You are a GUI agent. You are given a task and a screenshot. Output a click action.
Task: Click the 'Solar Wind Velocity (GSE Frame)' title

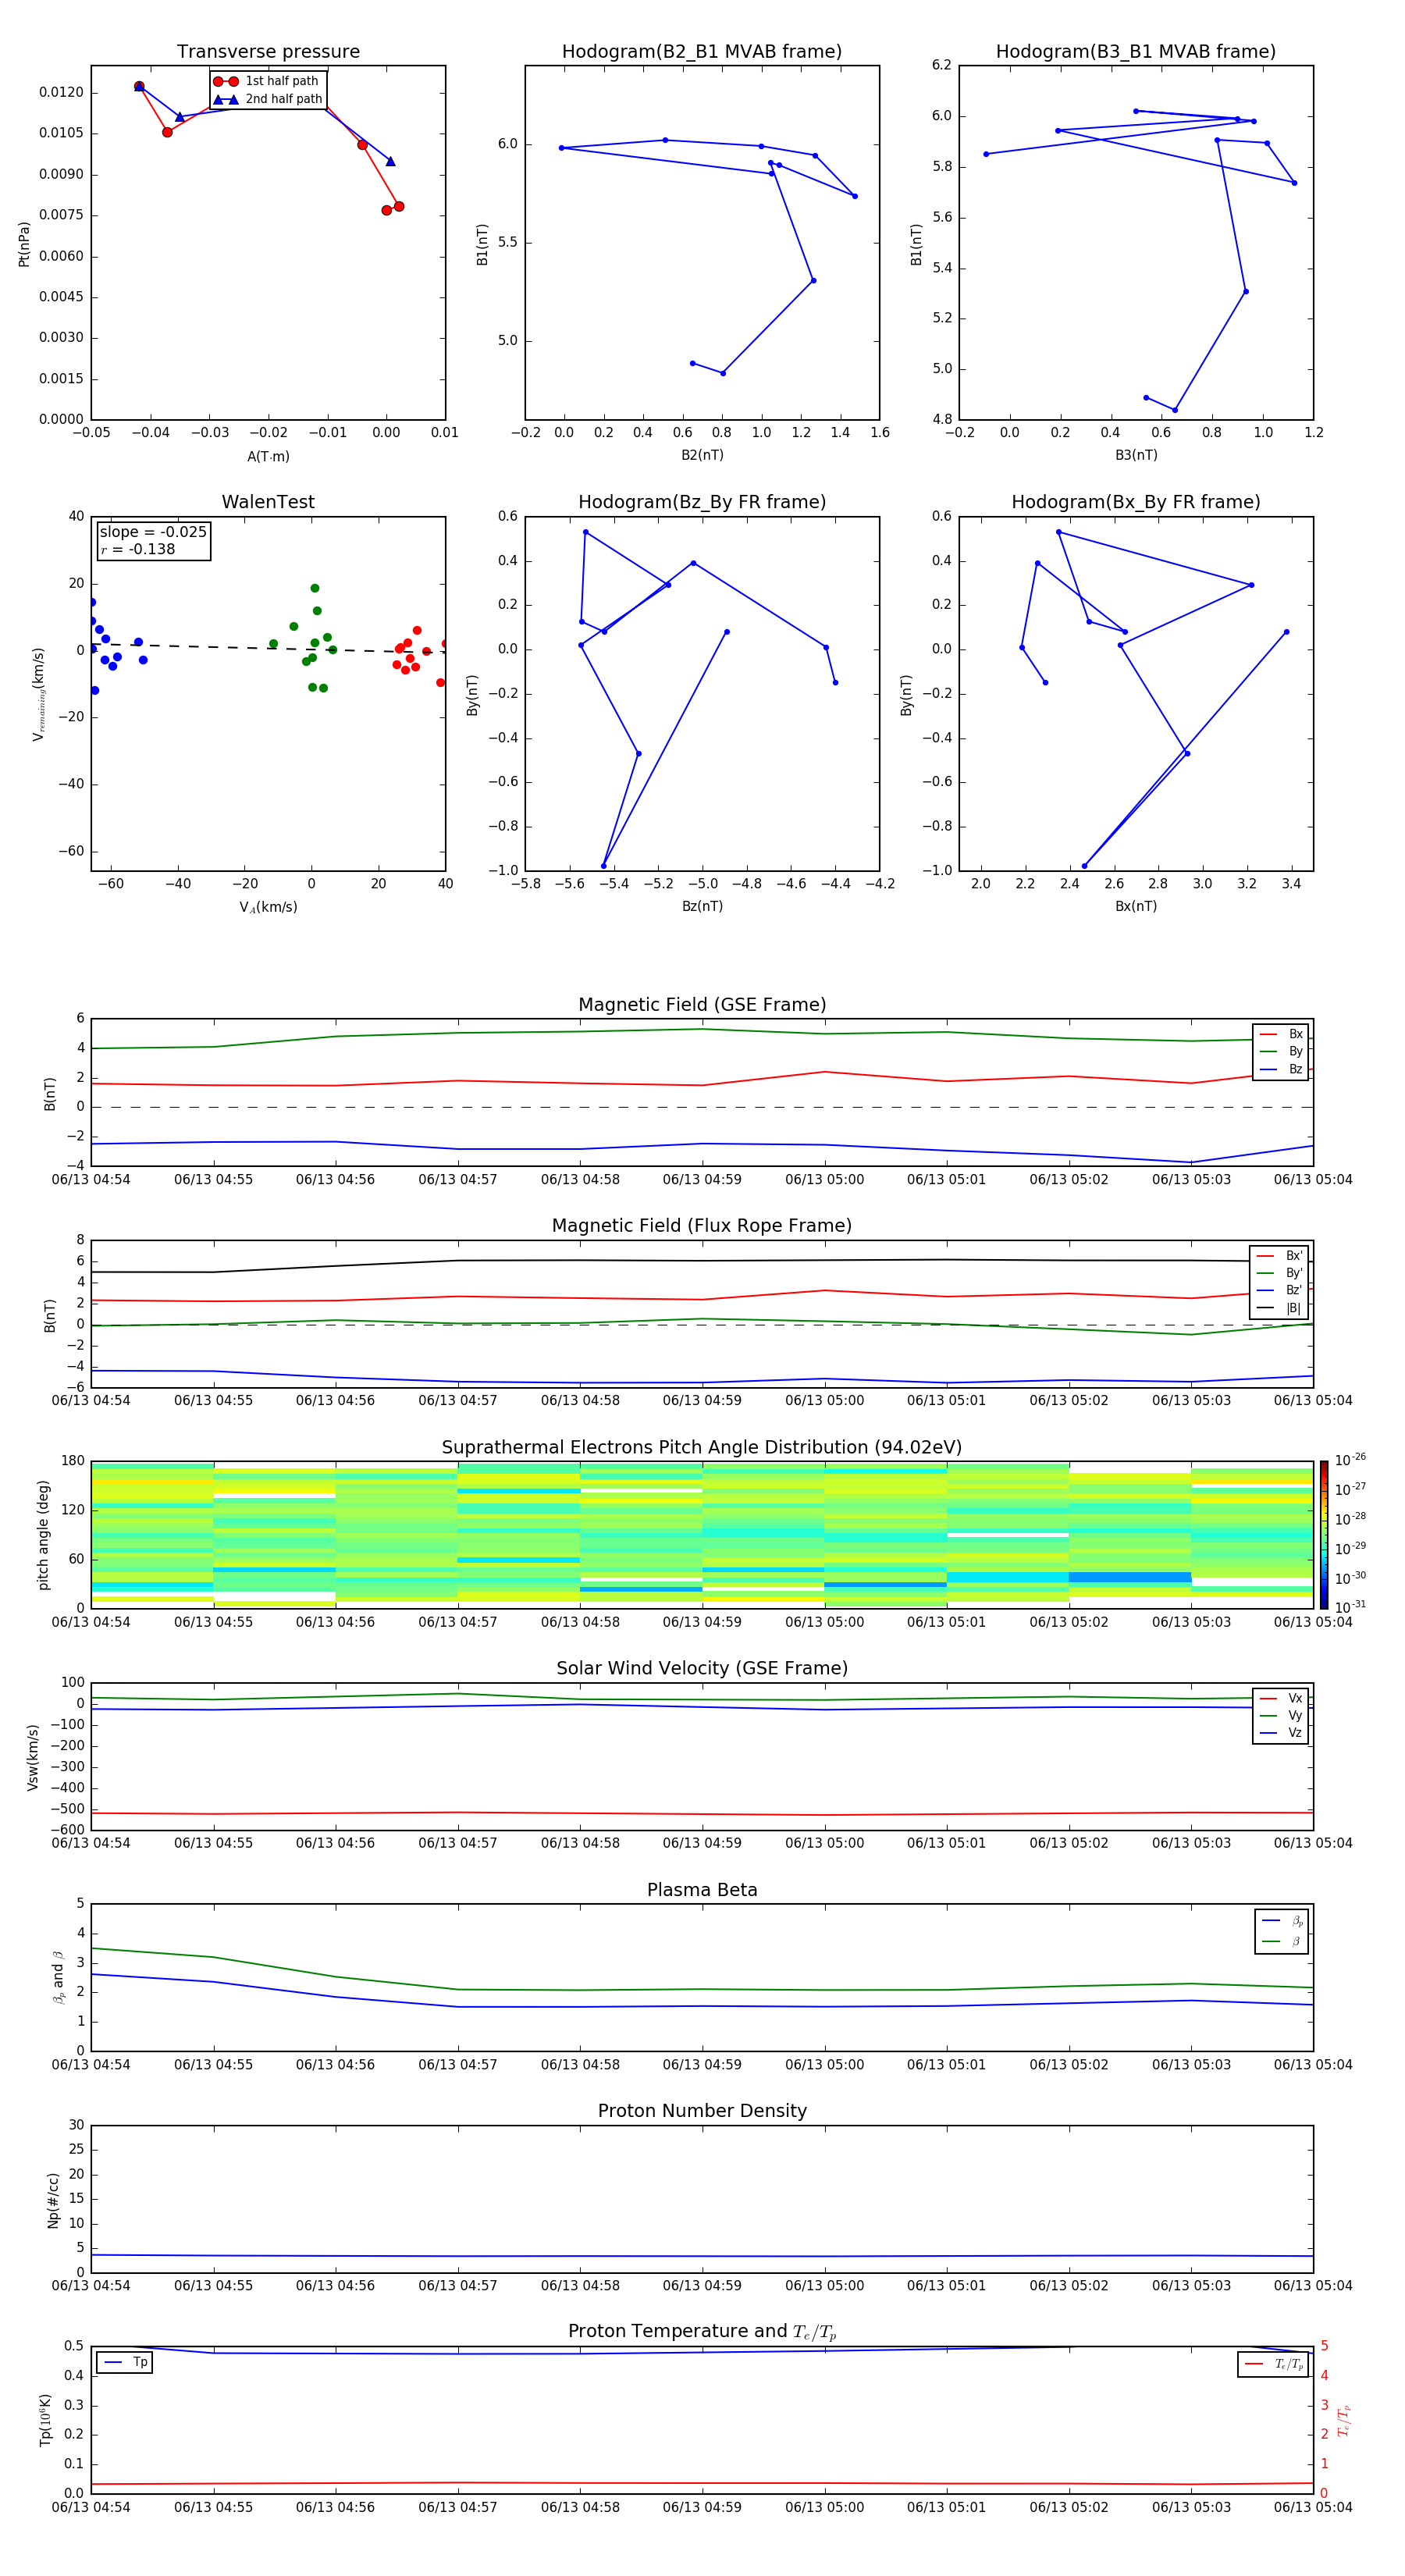702,1668
